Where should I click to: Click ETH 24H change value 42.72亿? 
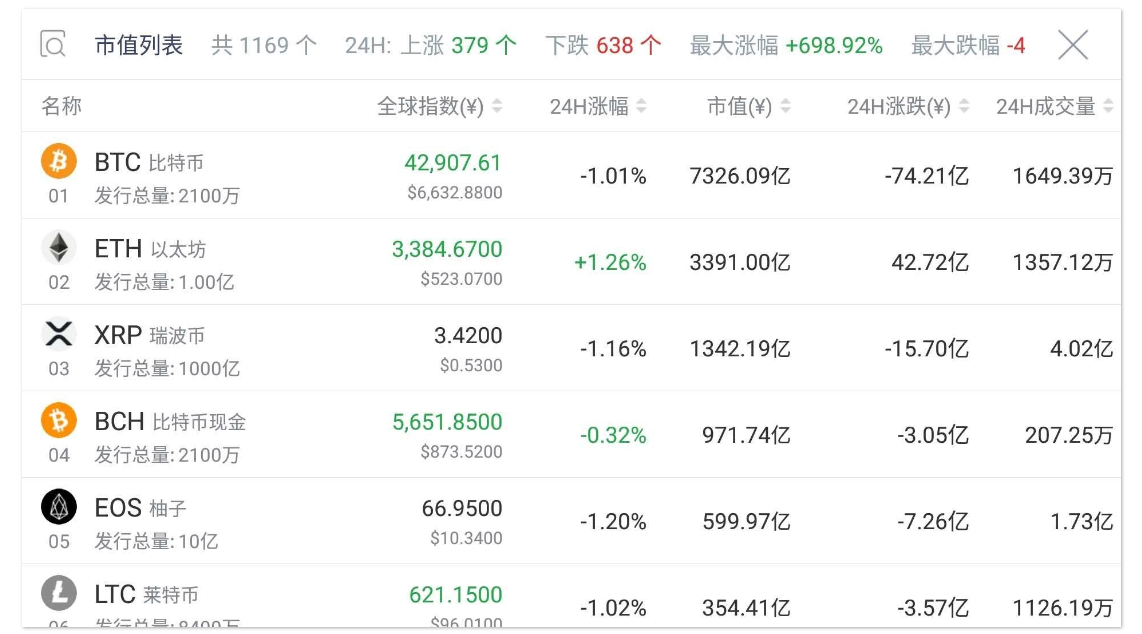(930, 262)
